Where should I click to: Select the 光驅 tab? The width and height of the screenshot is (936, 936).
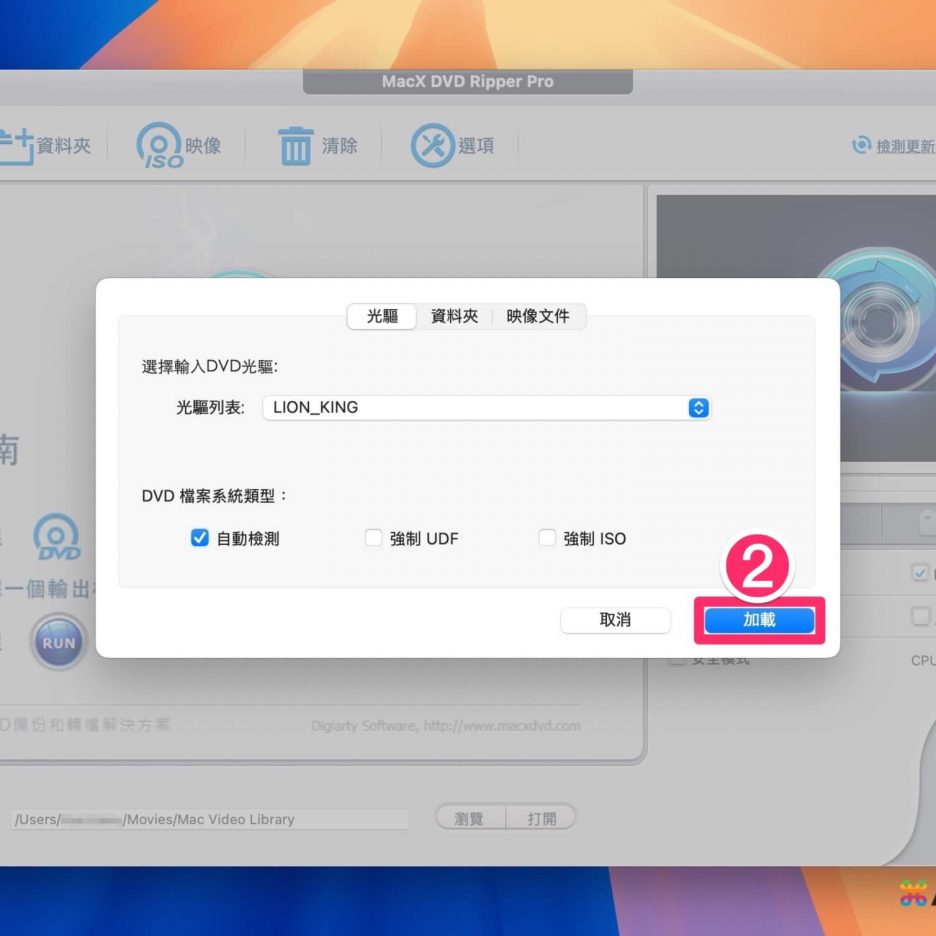pyautogui.click(x=382, y=316)
